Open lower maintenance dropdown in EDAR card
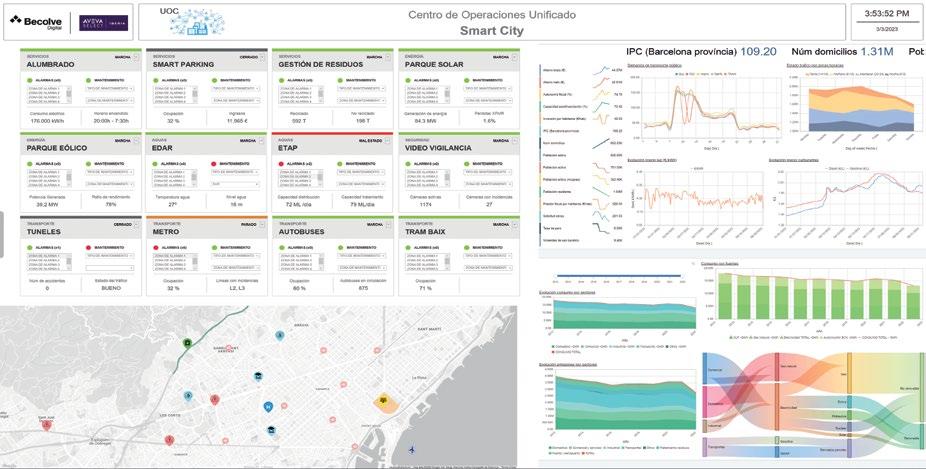Image resolution: width=926 pixels, height=469 pixels. pyautogui.click(x=236, y=185)
